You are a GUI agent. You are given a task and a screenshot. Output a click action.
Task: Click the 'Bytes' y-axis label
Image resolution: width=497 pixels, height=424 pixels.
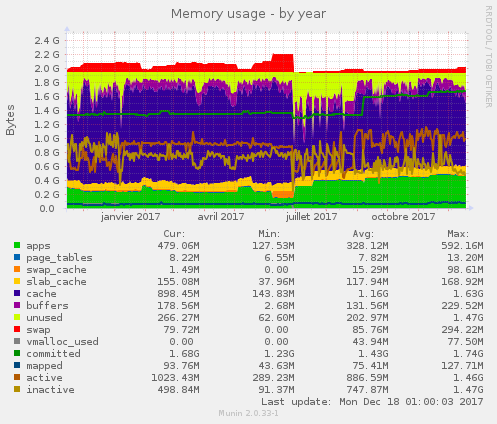point(10,120)
